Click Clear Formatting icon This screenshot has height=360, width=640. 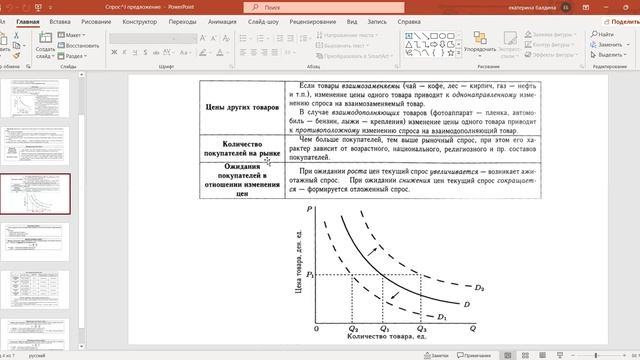click(x=226, y=38)
